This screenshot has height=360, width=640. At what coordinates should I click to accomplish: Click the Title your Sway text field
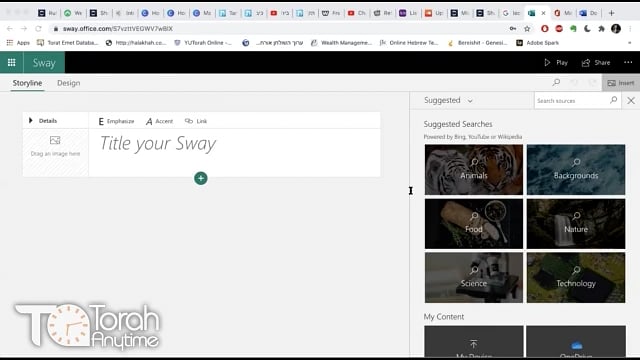coord(158,144)
